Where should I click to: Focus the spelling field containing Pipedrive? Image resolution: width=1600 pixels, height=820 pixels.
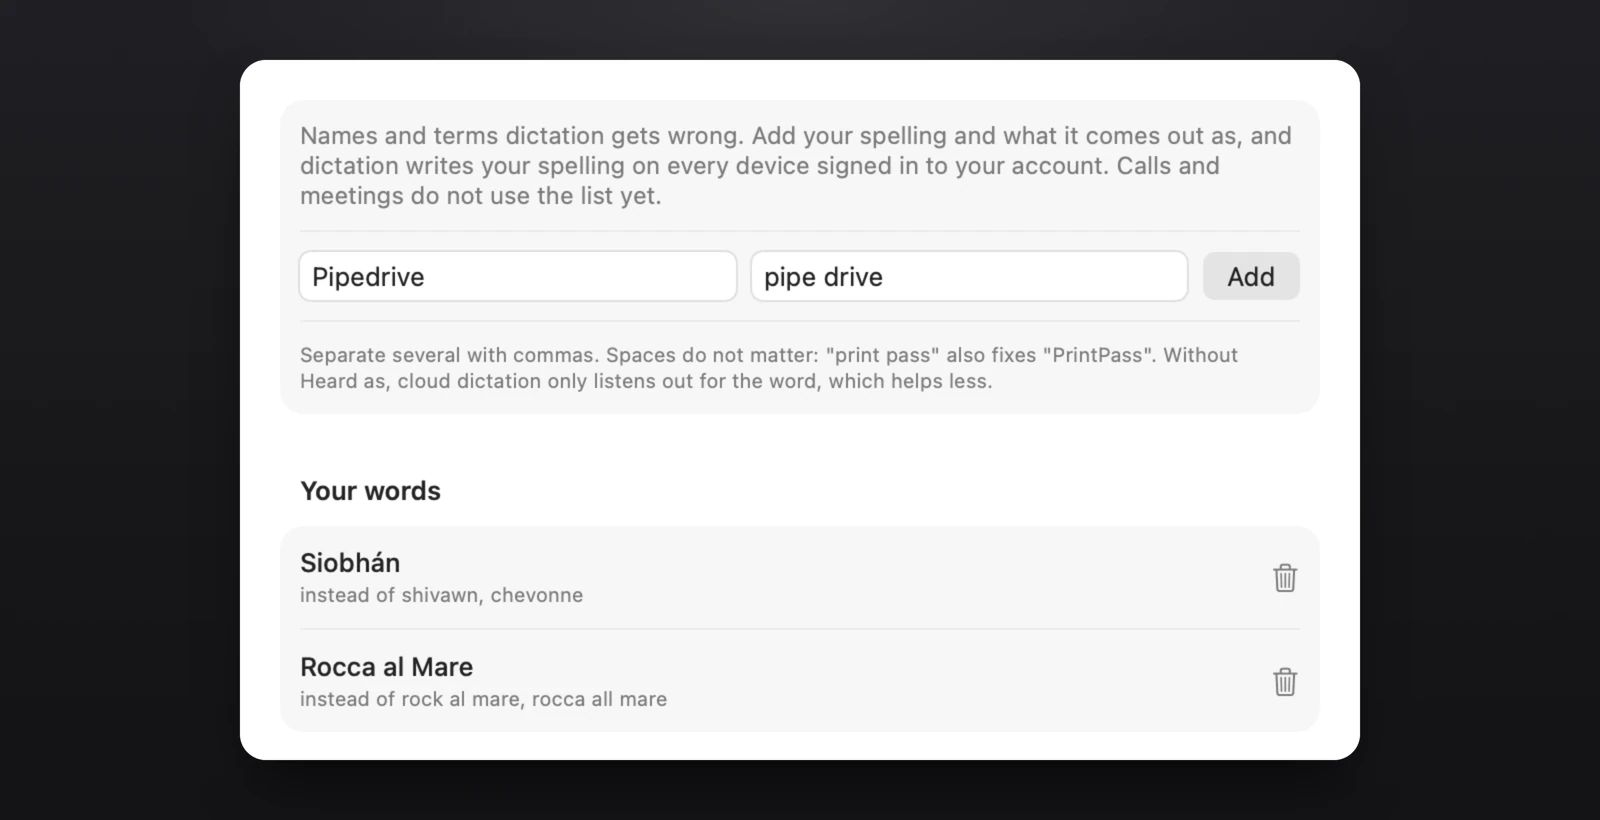(x=518, y=276)
